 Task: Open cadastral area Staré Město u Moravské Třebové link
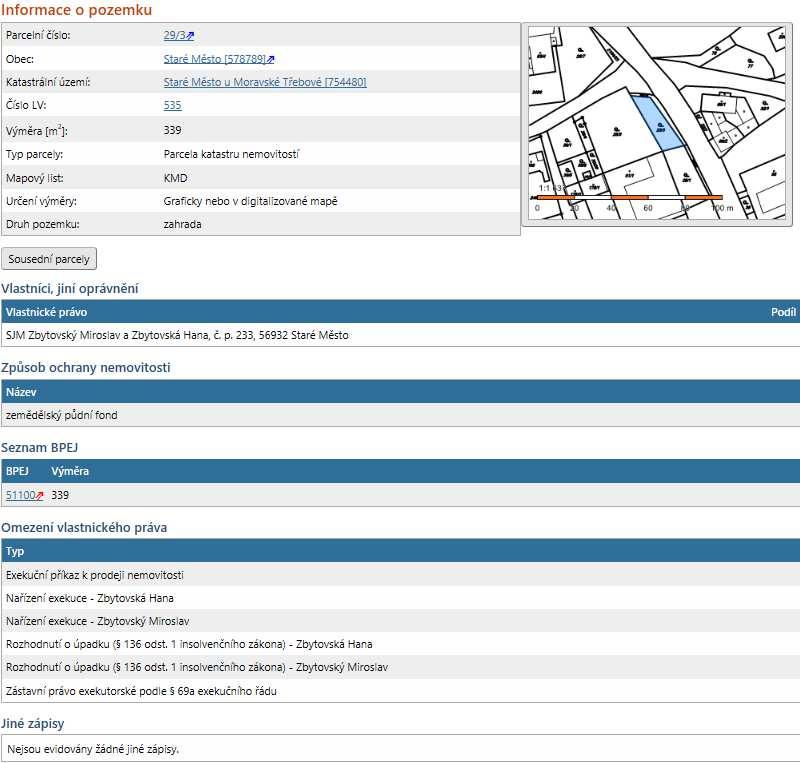[x=265, y=82]
